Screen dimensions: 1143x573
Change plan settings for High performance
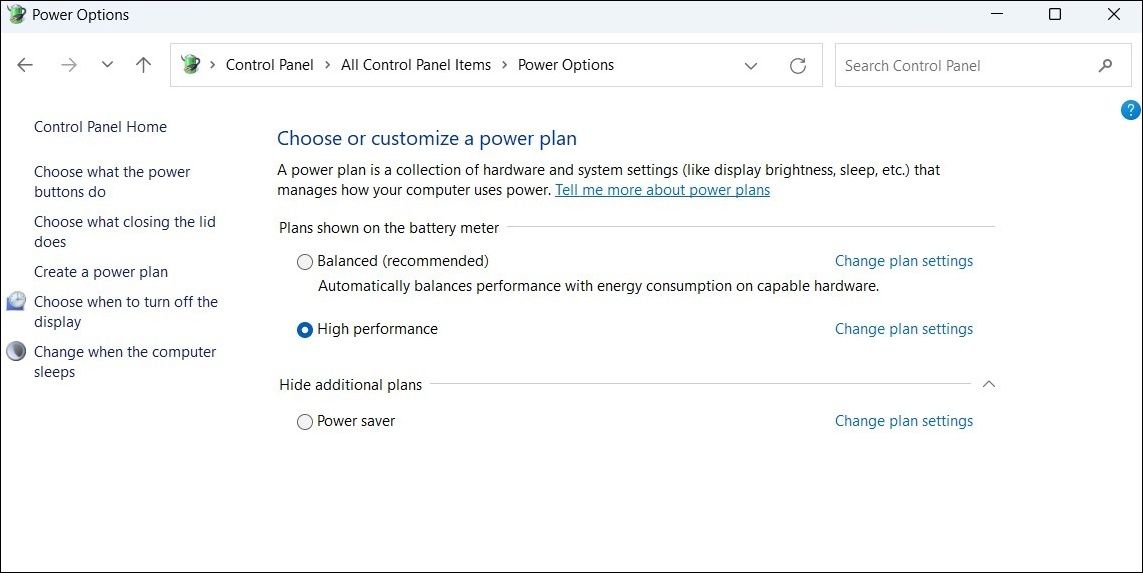pyautogui.click(x=903, y=329)
